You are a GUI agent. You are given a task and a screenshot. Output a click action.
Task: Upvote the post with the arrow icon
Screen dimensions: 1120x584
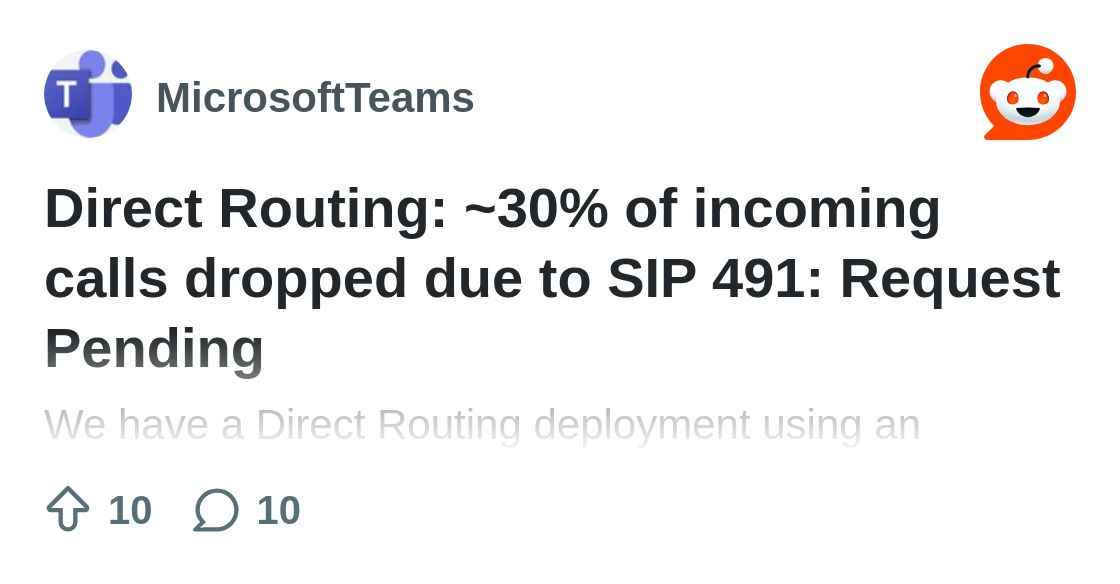click(68, 509)
